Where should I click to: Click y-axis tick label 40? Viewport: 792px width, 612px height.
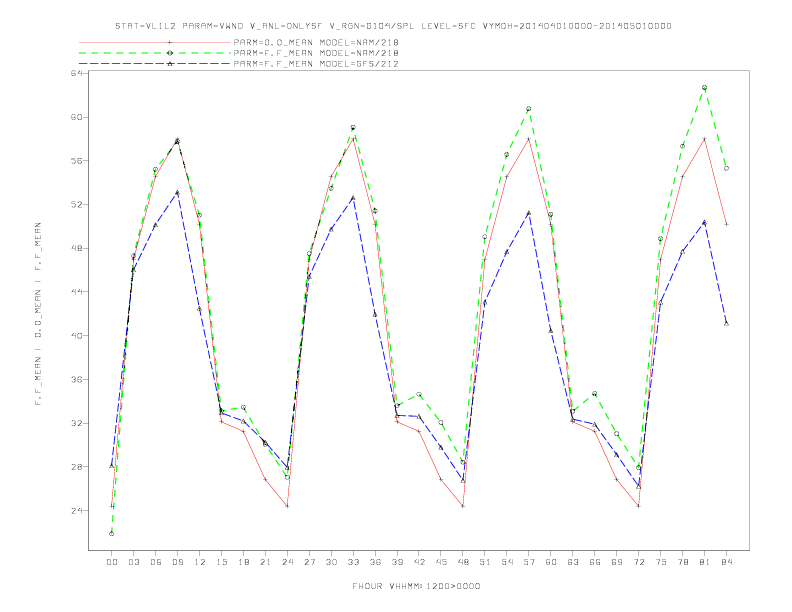[x=77, y=336]
